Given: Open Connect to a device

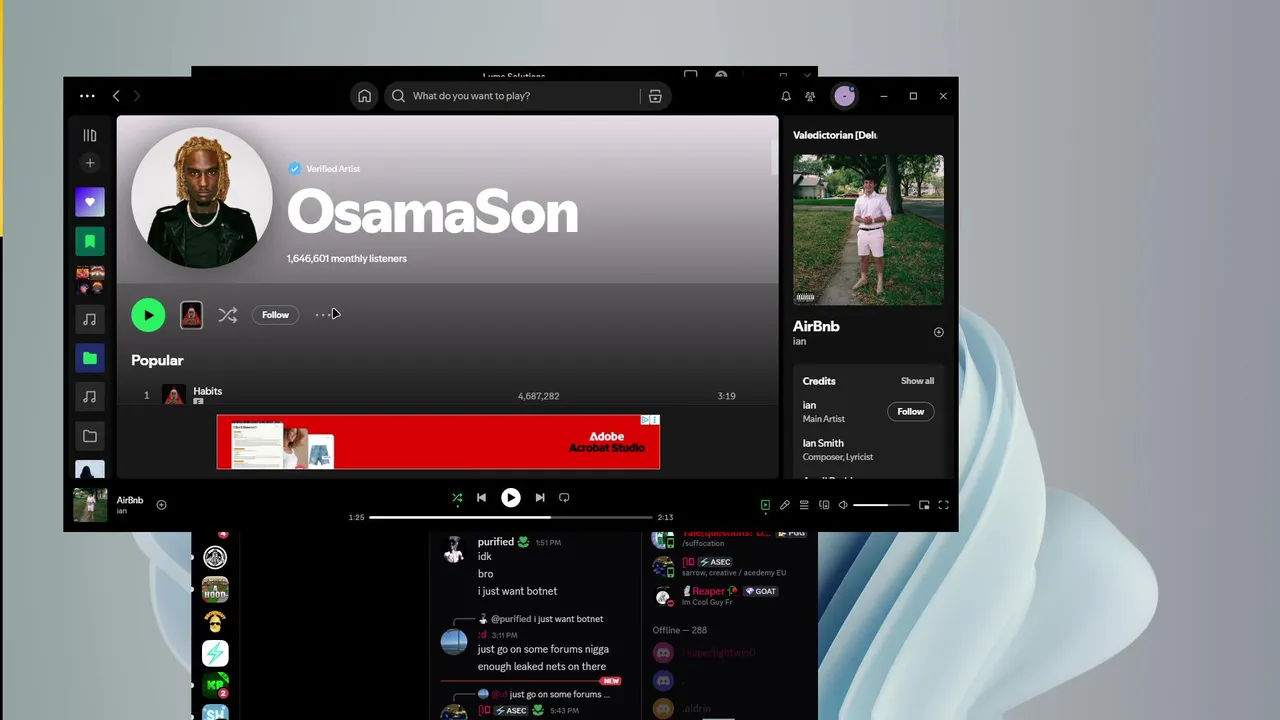Looking at the screenshot, I should pyautogui.click(x=824, y=505).
